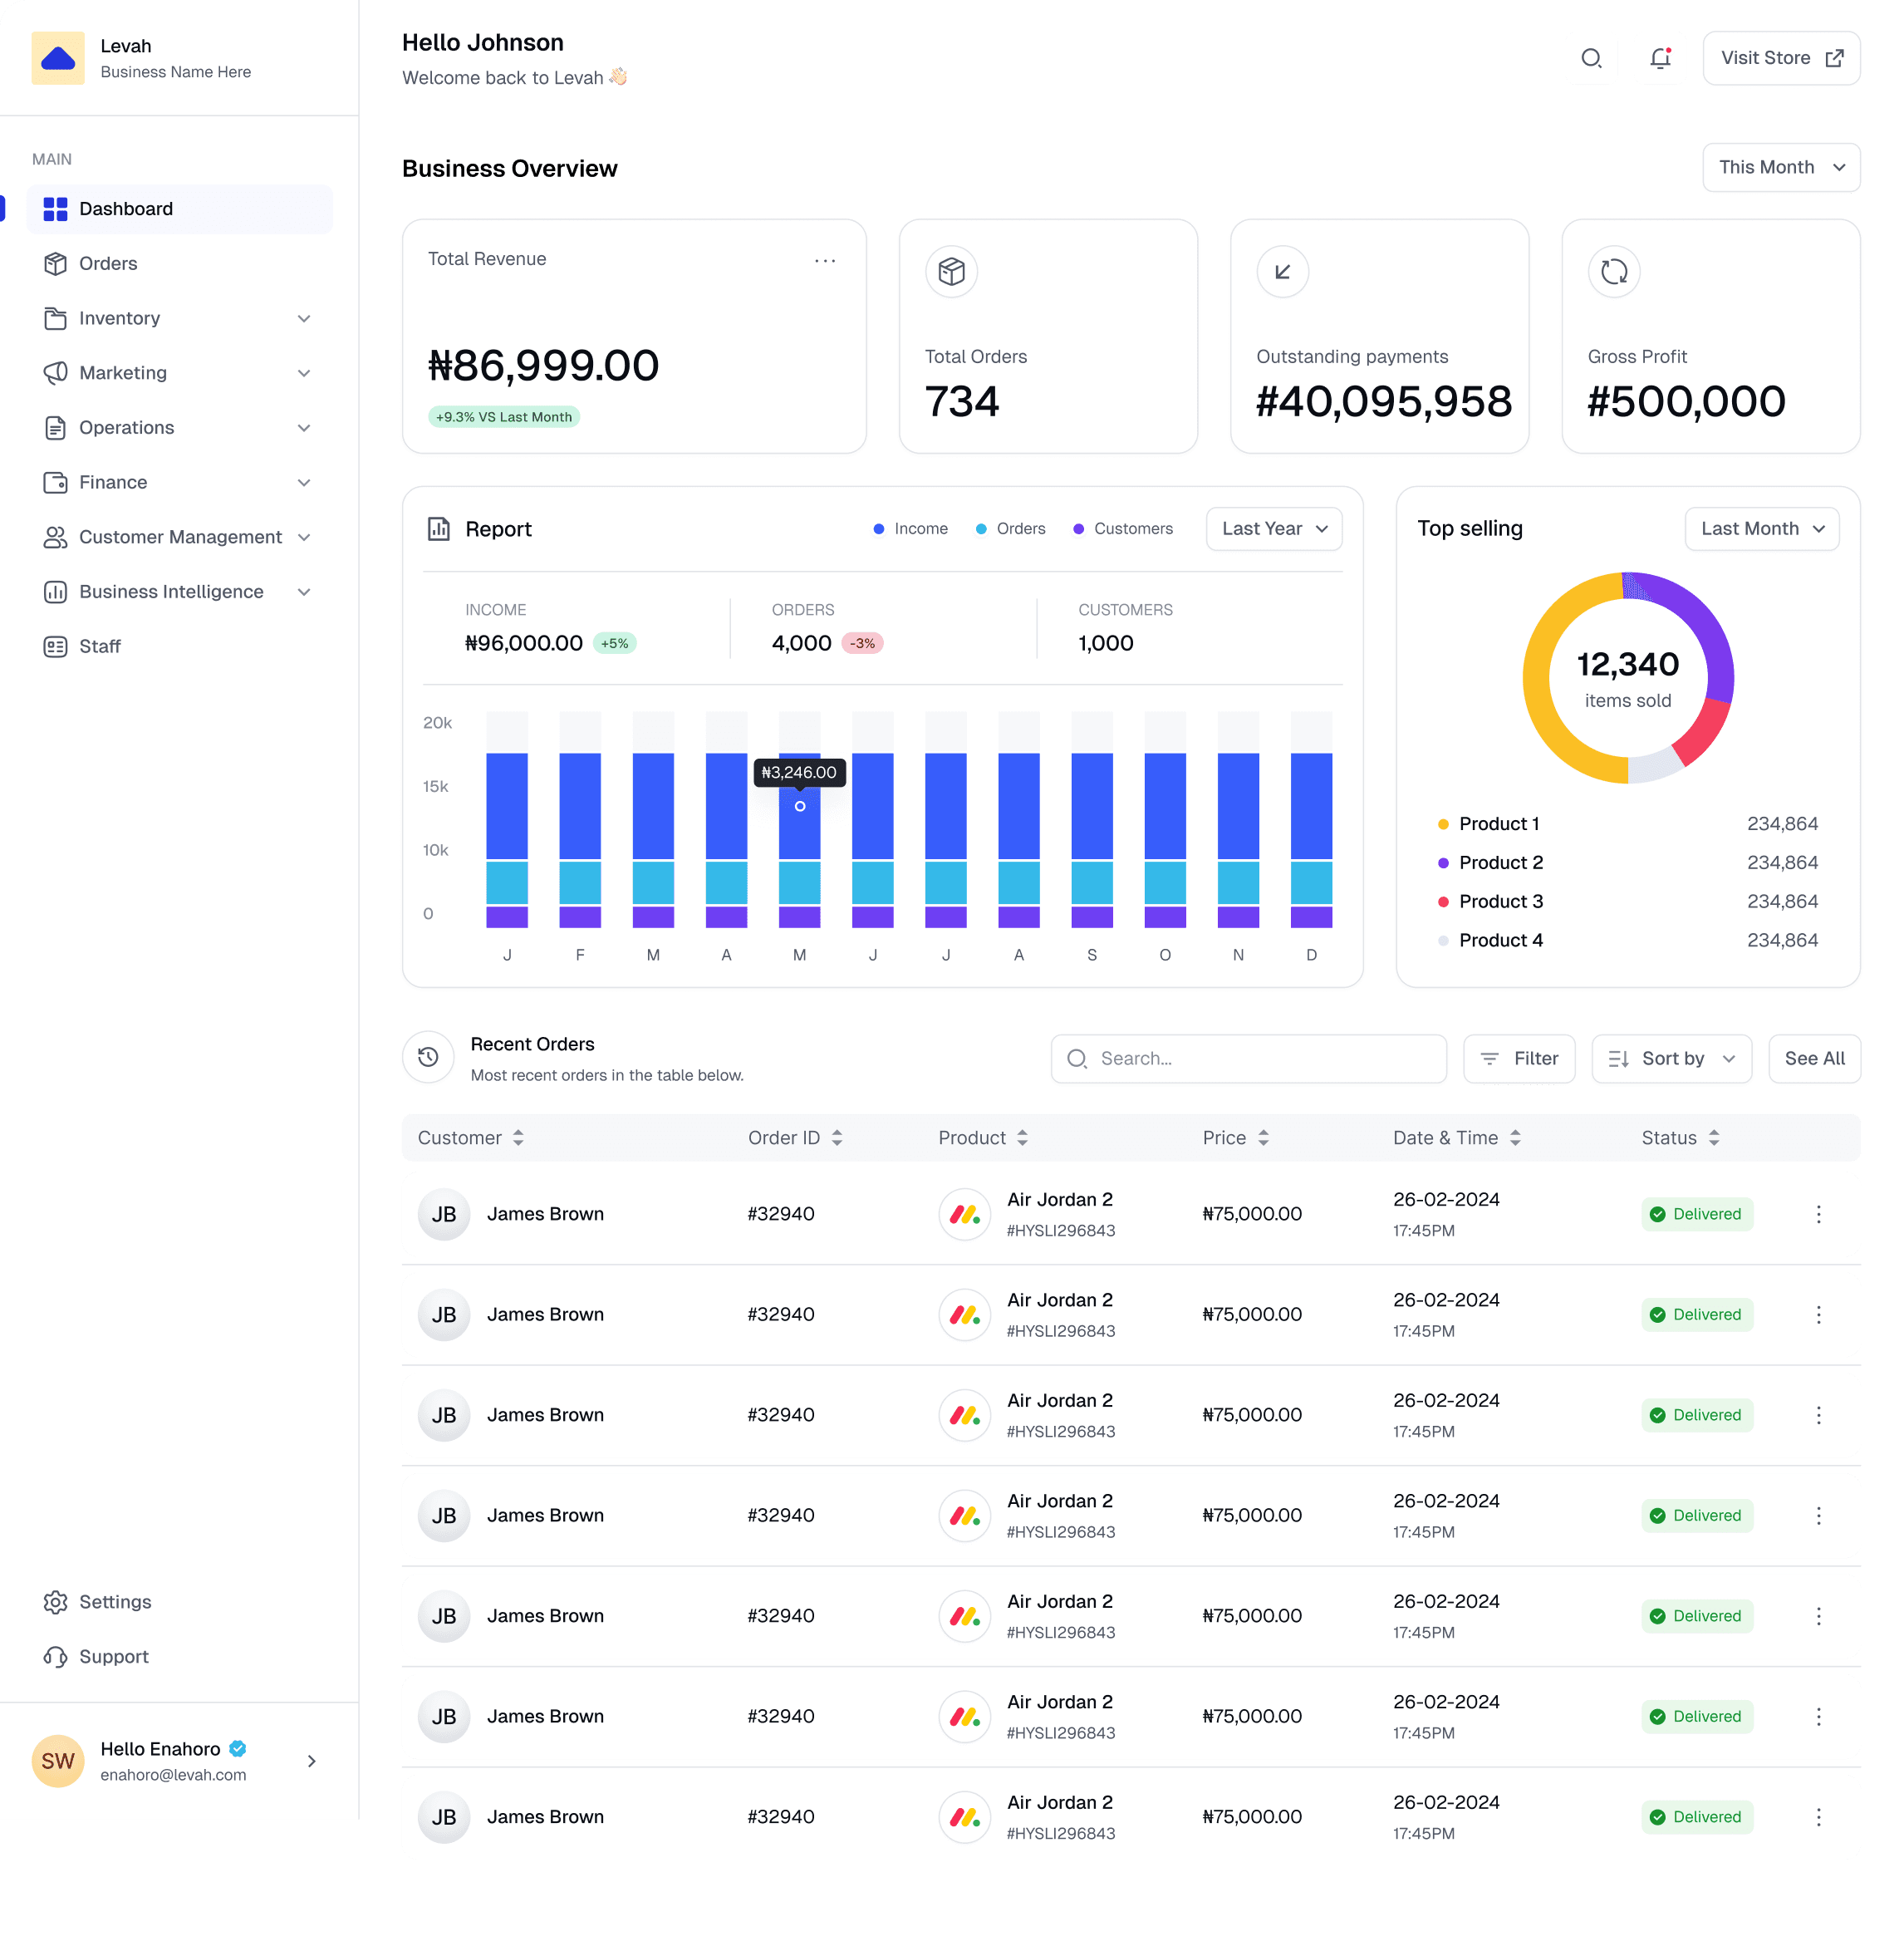Switch to the Dashboard menu item
Image resolution: width=1904 pixels, height=1941 pixels.
click(x=125, y=208)
